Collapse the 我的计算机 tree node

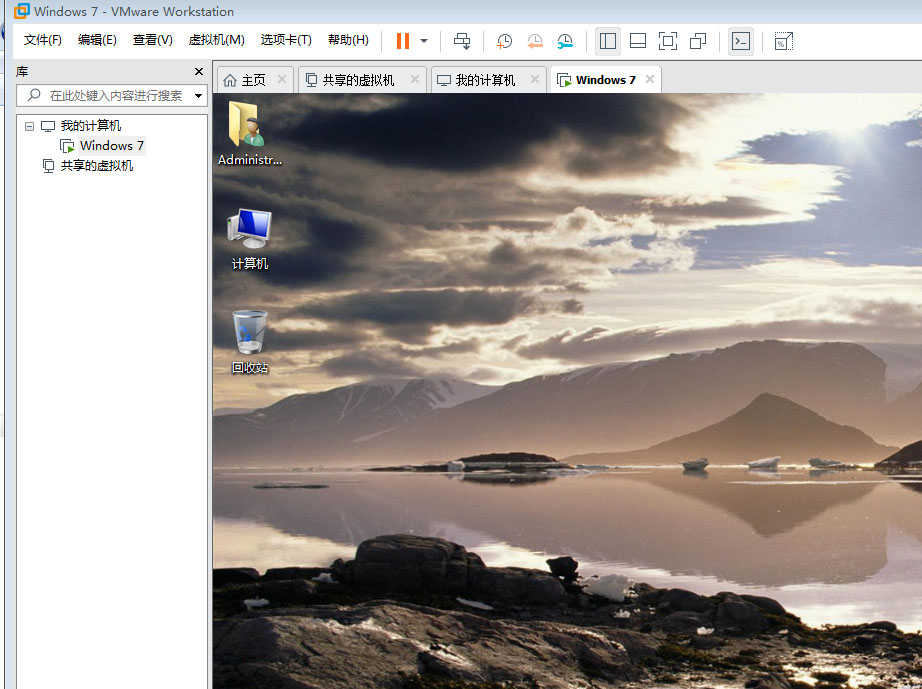click(x=29, y=126)
